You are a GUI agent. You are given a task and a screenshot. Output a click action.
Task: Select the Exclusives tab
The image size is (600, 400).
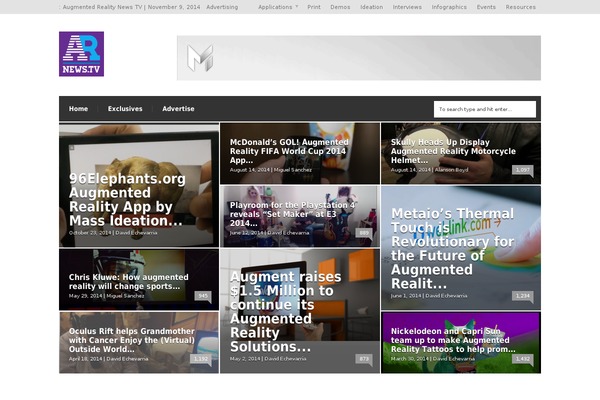coord(125,109)
